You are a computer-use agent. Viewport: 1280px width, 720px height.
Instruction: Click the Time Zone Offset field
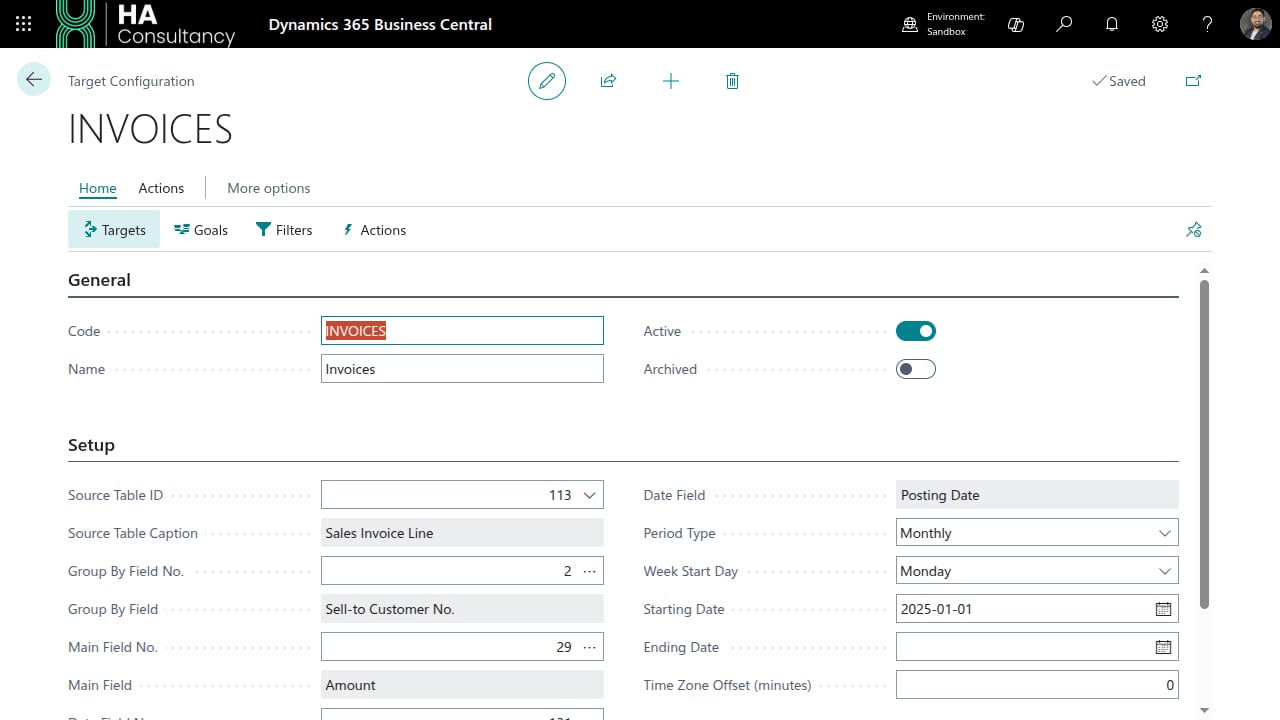[1037, 685]
